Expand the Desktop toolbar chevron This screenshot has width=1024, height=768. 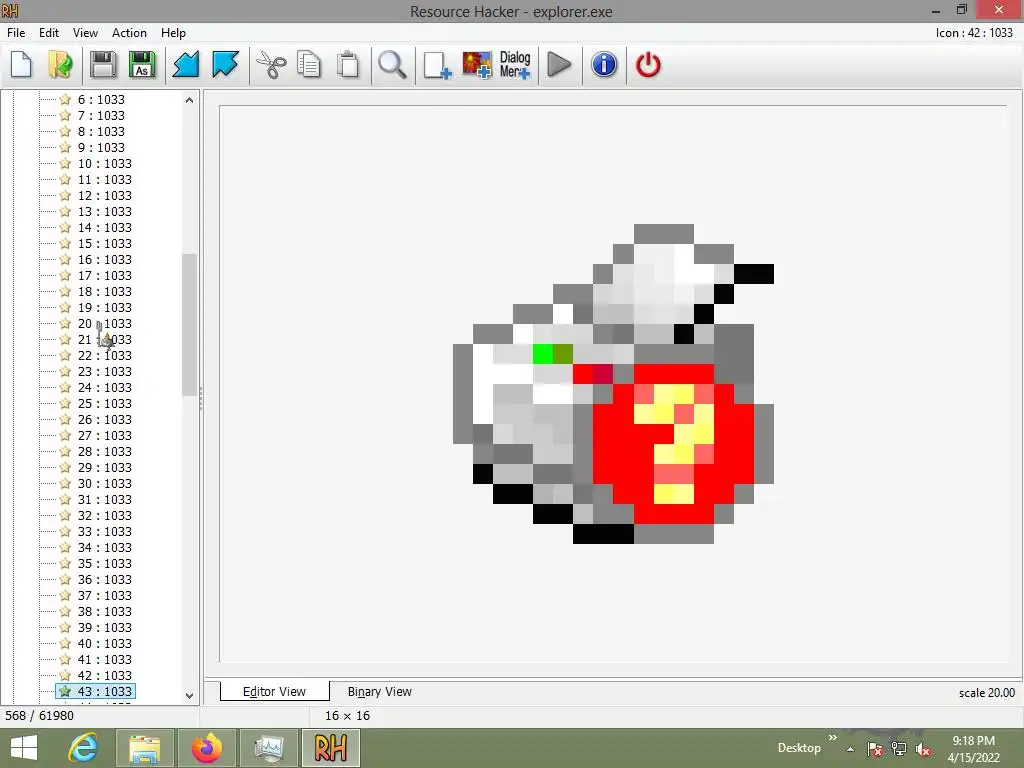click(x=833, y=738)
